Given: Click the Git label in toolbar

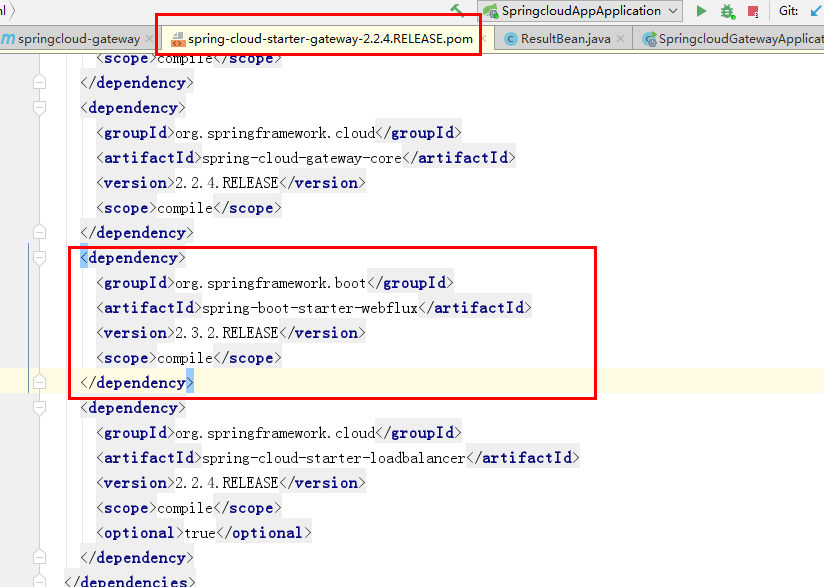Looking at the screenshot, I should click(x=788, y=11).
